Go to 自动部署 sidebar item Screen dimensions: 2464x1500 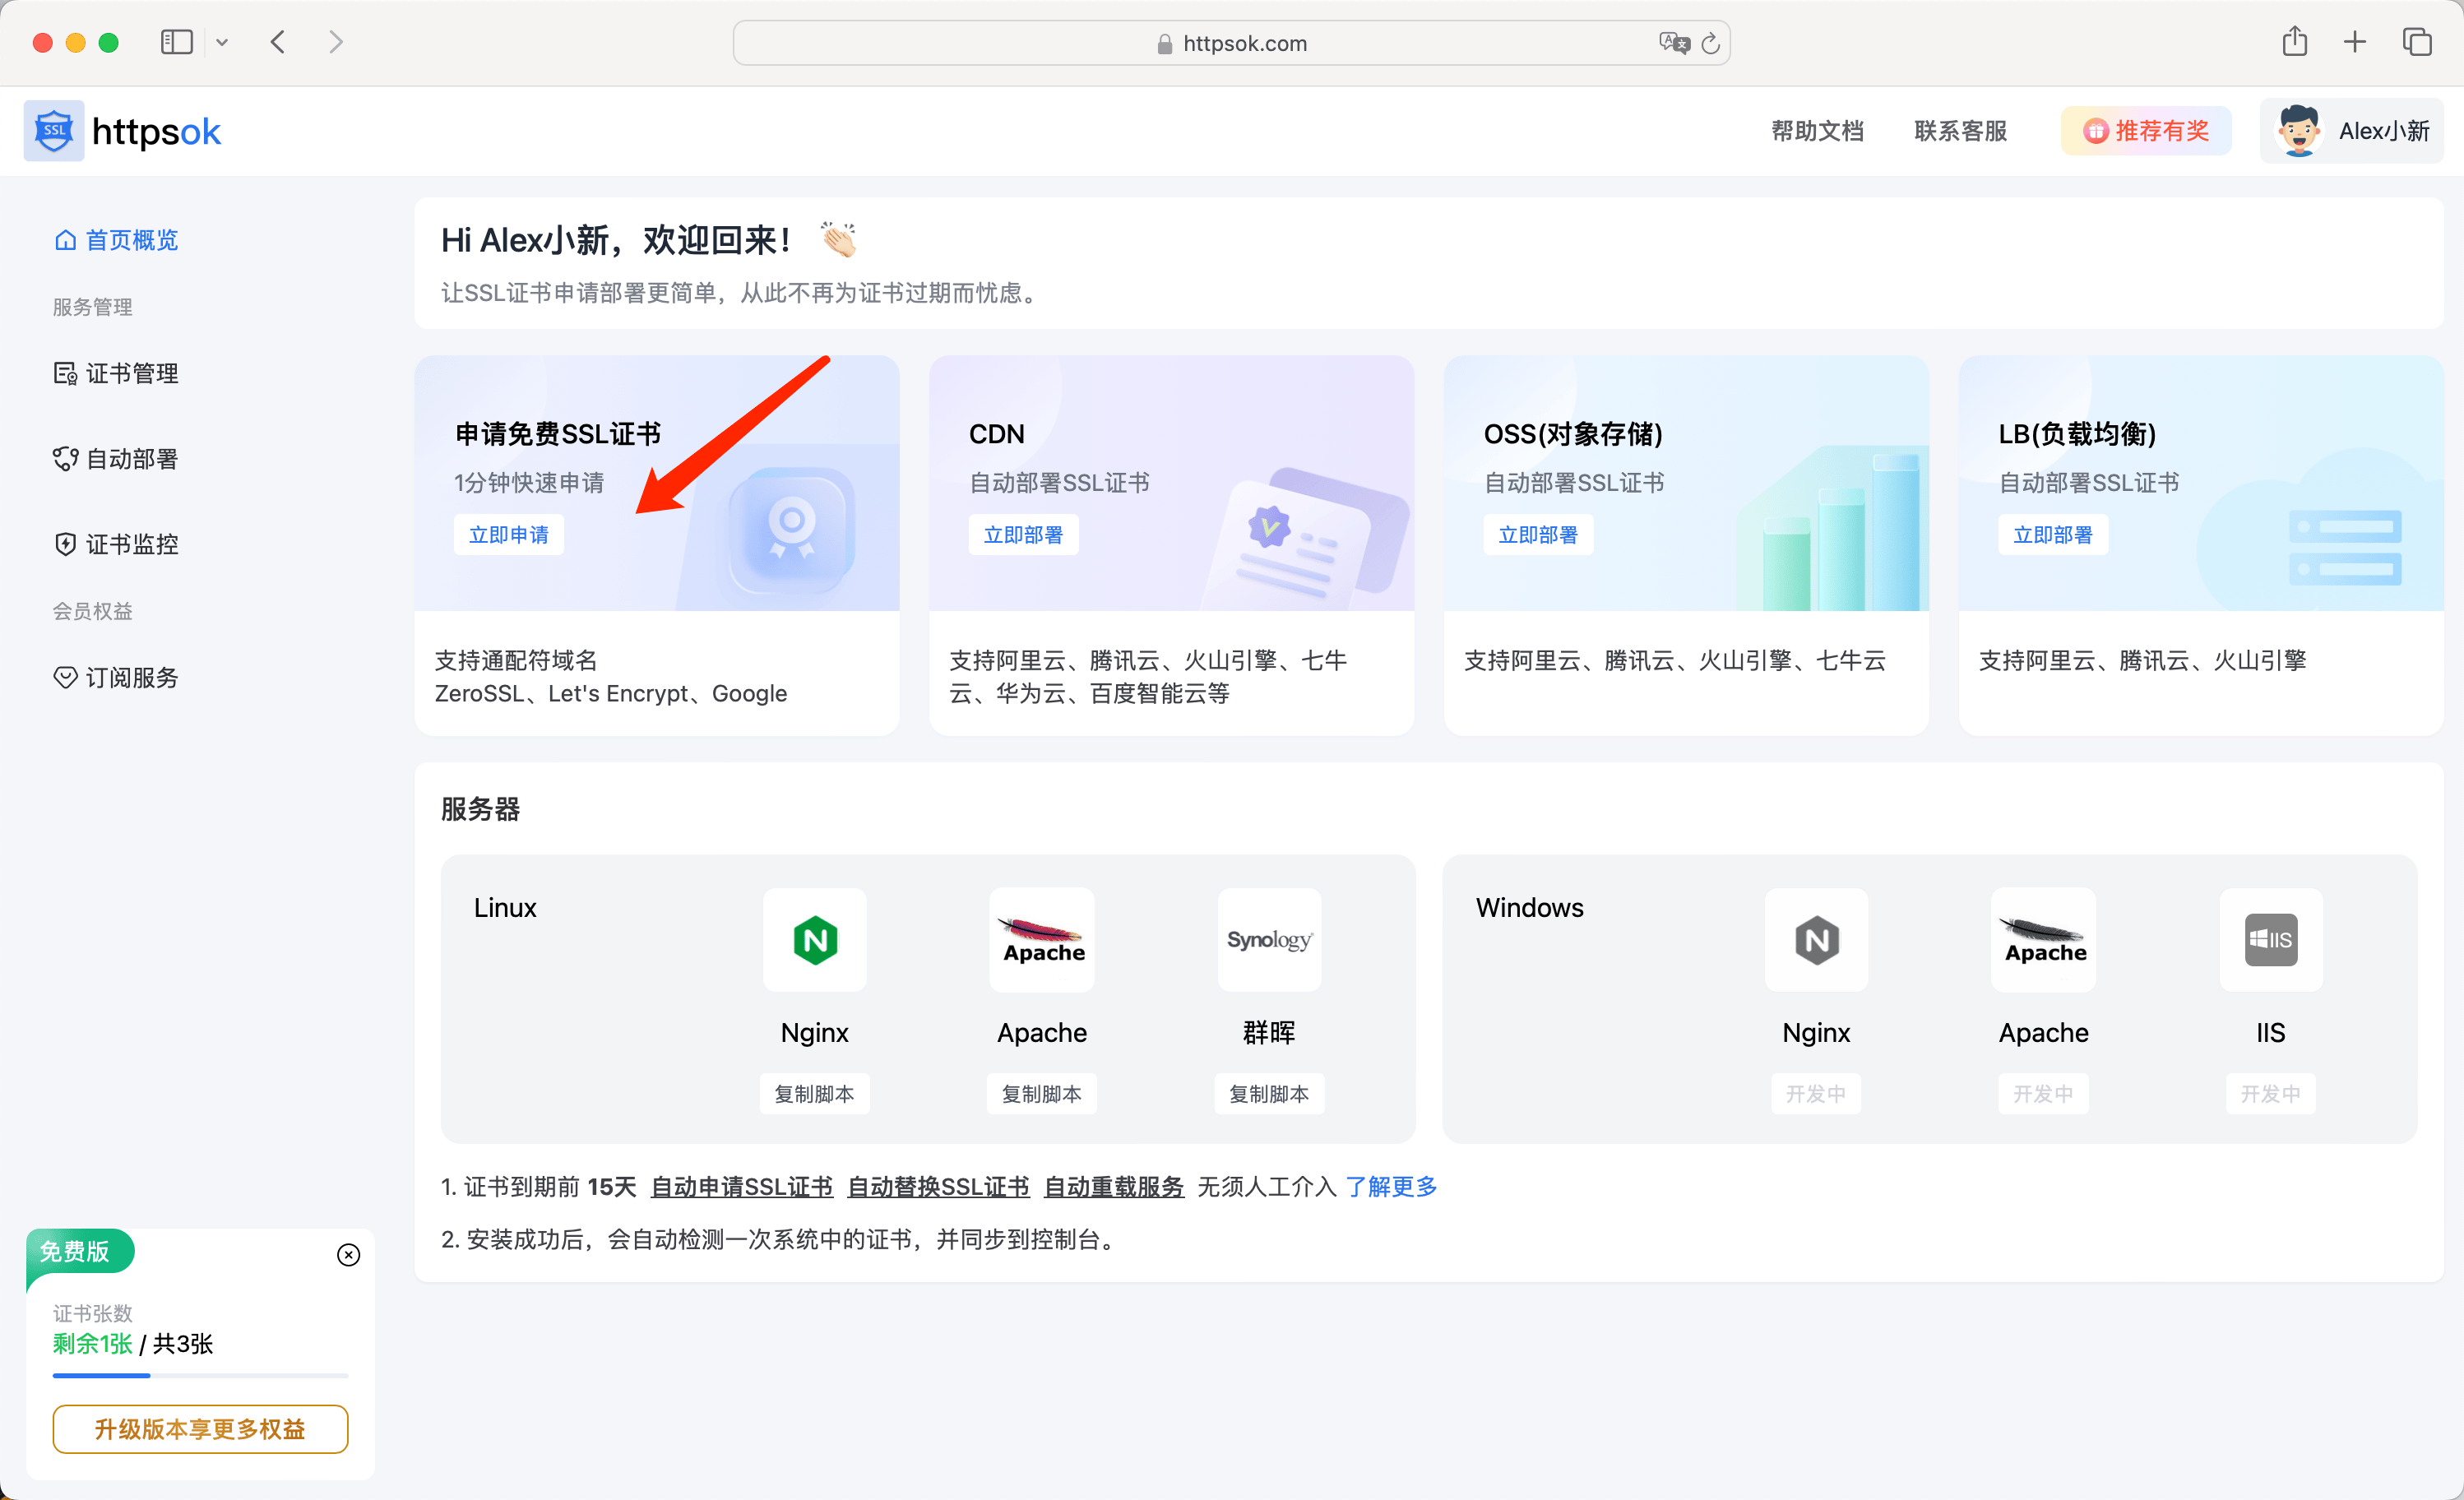click(131, 459)
